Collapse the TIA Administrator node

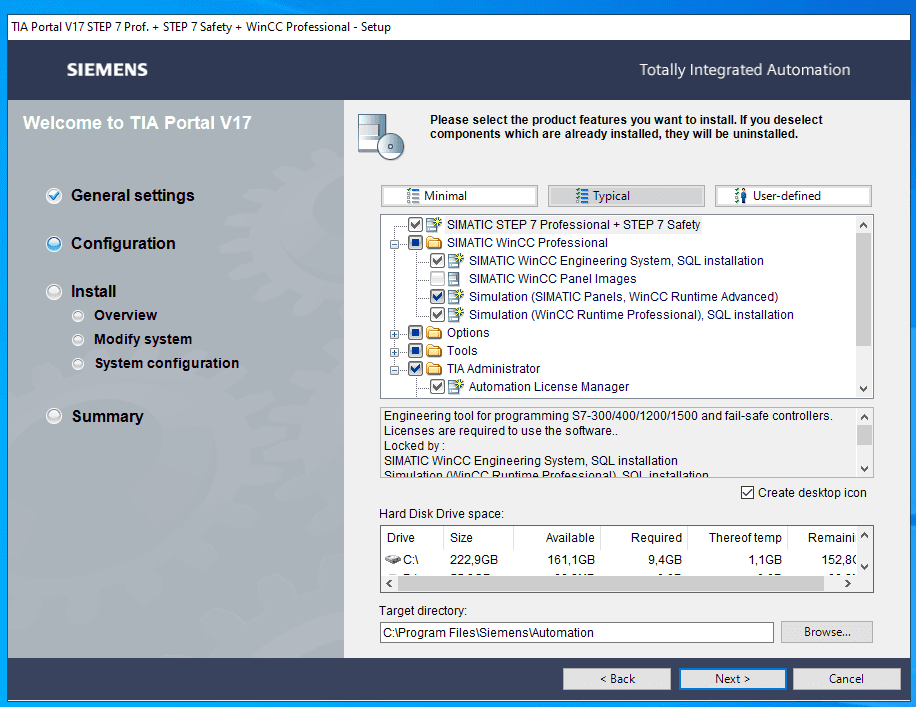(x=394, y=370)
